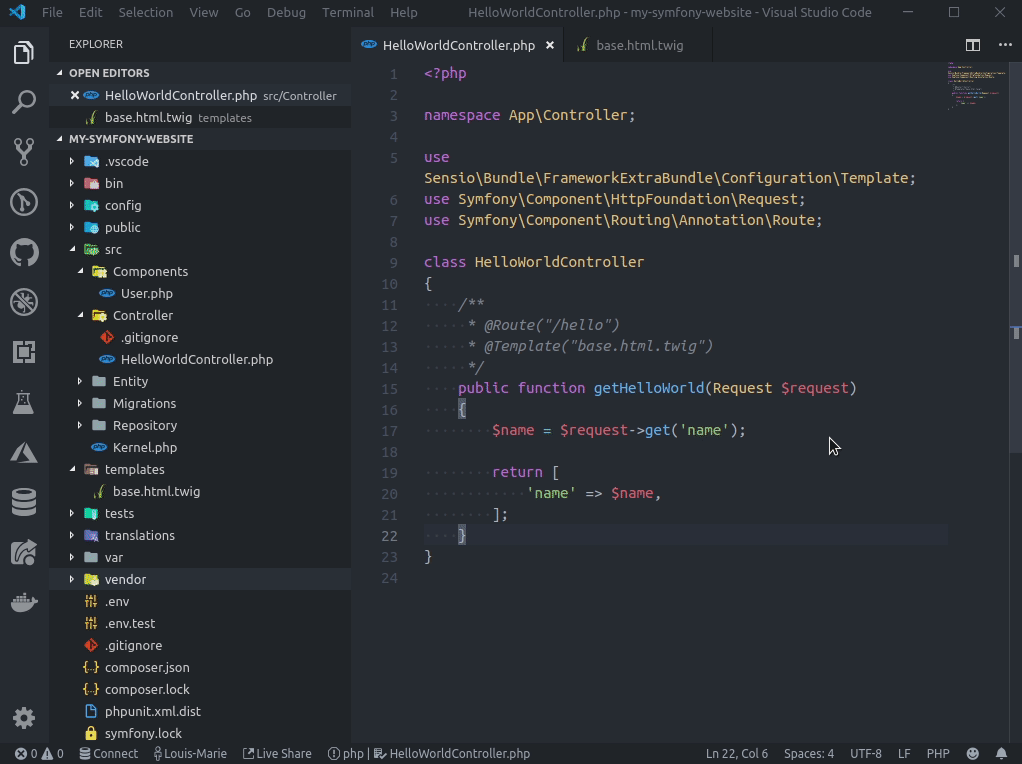This screenshot has width=1022, height=764.
Task: Open symfony.lock in explorer
Action: 143,733
